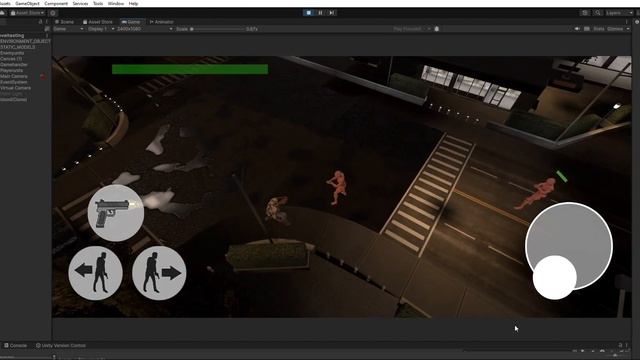Advance one frame with the Step button

(x=332, y=13)
